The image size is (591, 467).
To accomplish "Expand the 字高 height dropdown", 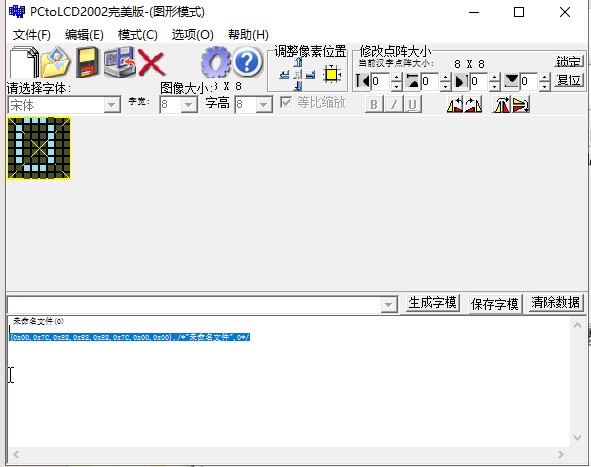I will click(x=264, y=105).
